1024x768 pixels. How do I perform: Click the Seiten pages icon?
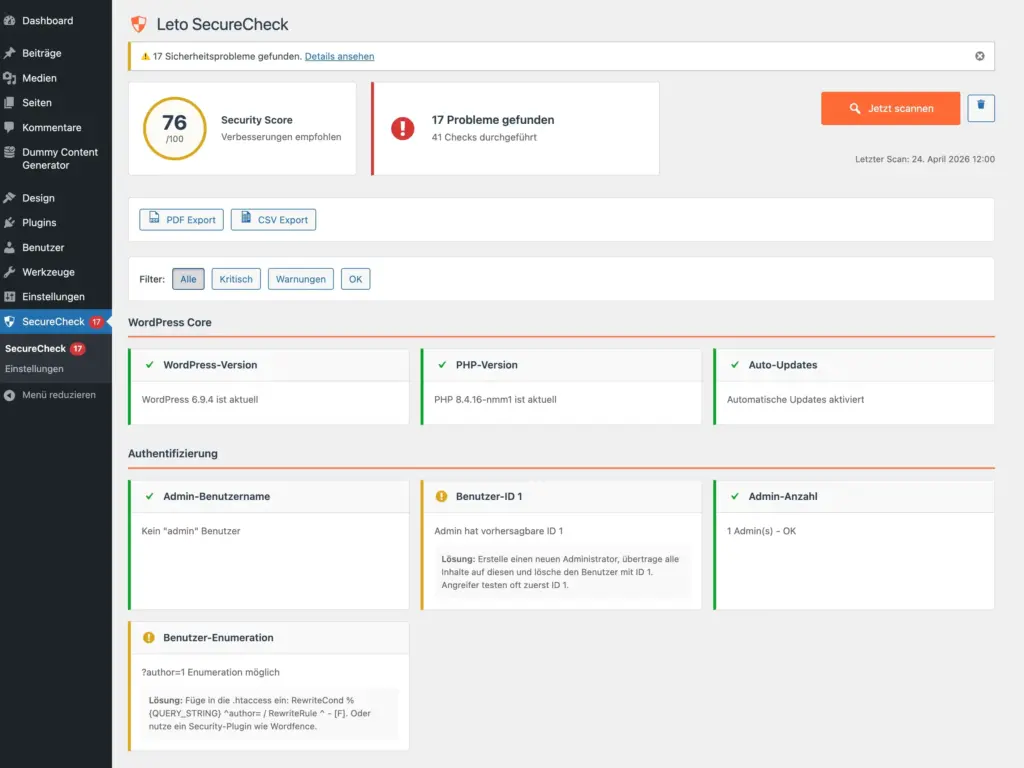9,103
